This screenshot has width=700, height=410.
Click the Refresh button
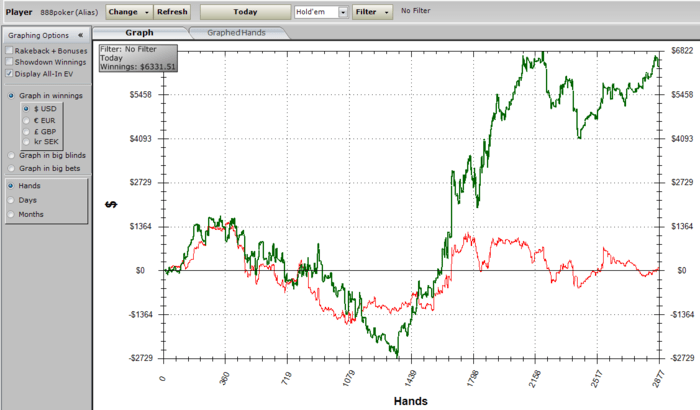coord(172,12)
